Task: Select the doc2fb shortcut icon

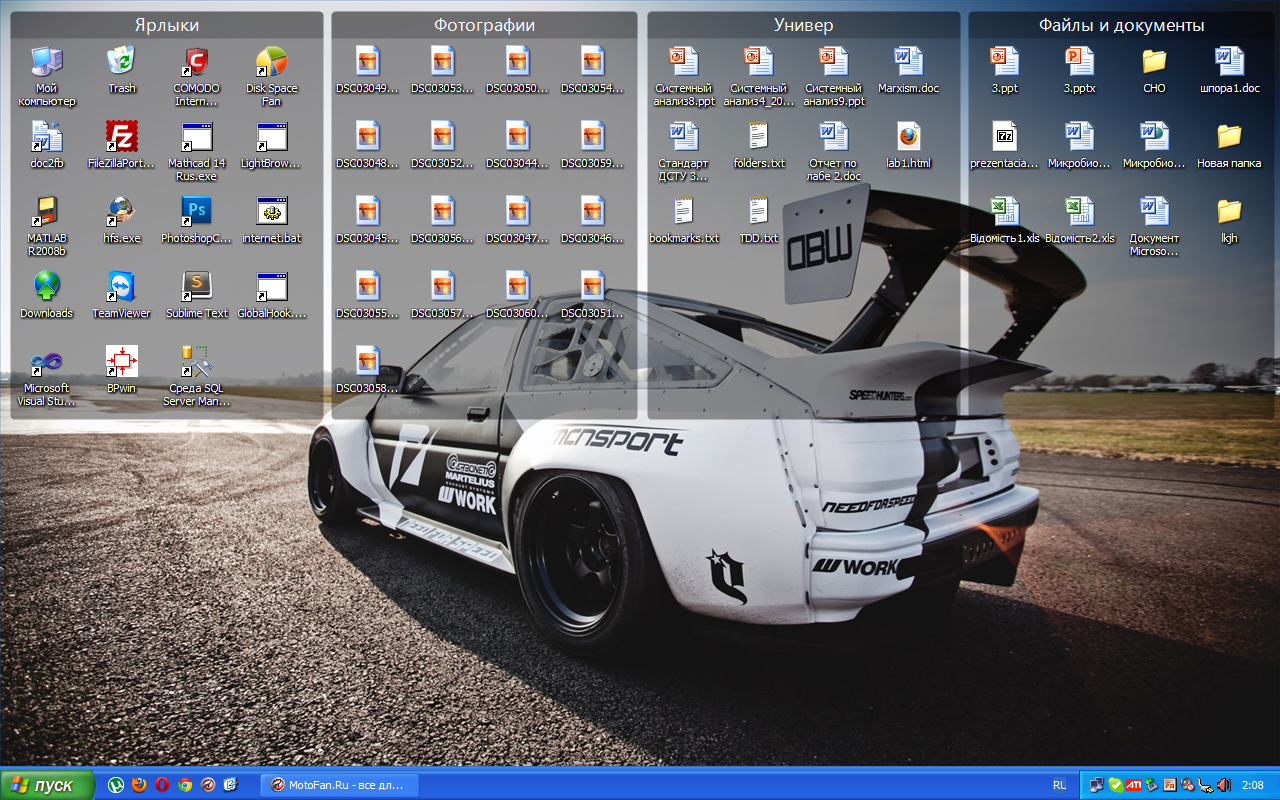Action: pos(47,137)
